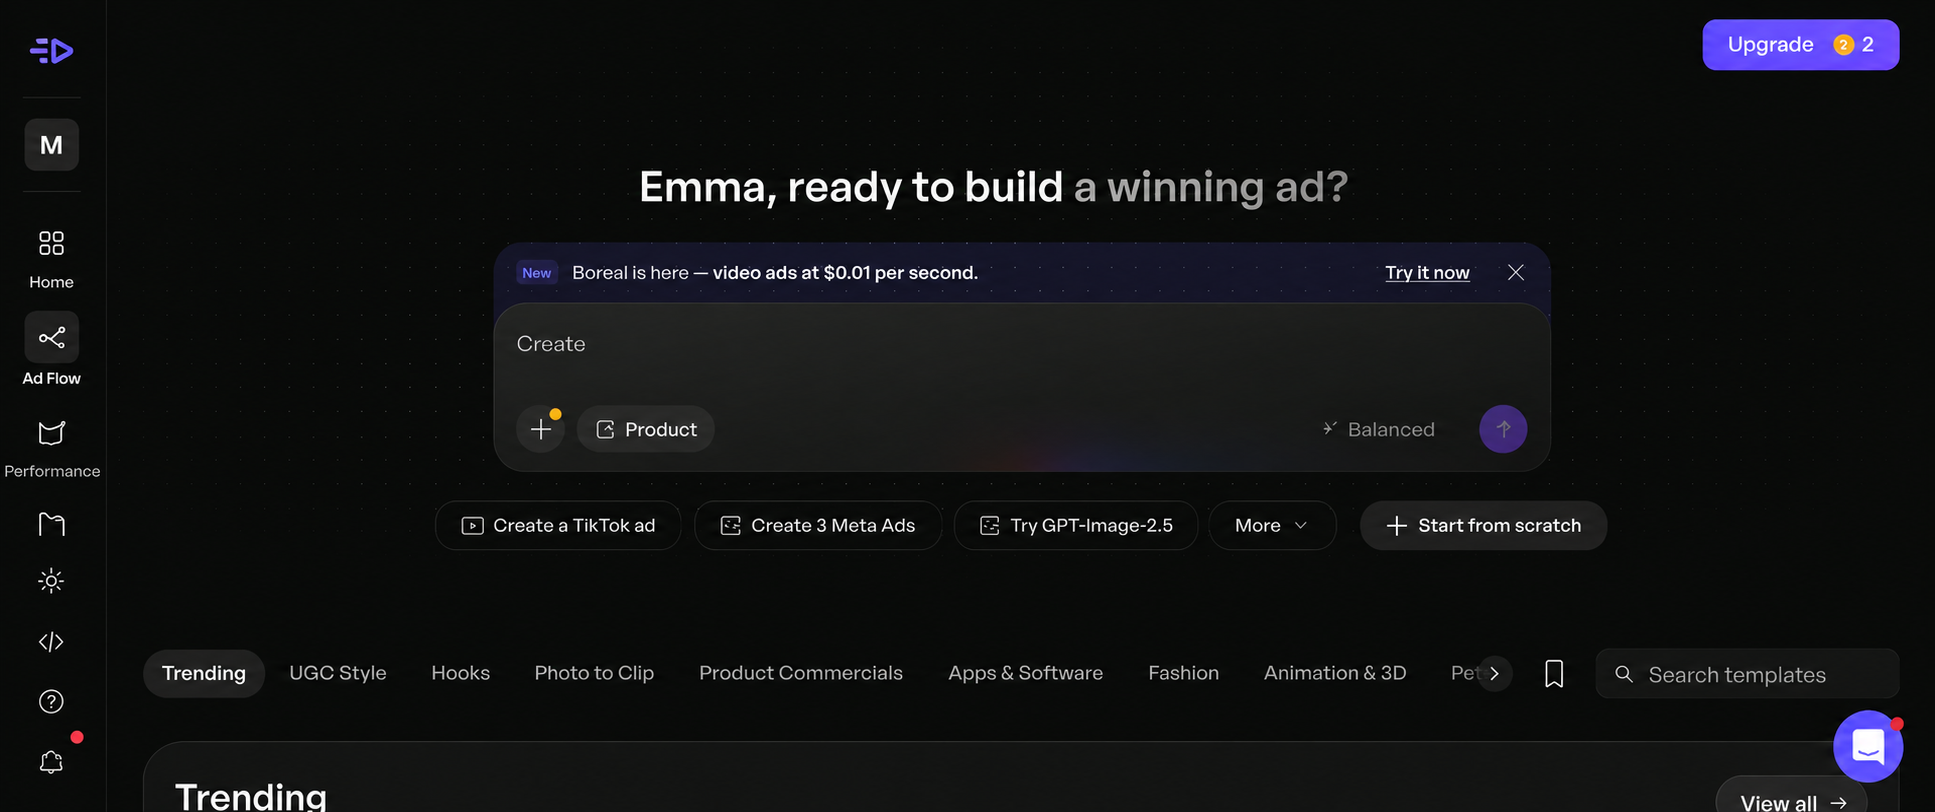Screen dimensions: 1935x812
Task: Open the saved templates bookmark icon
Action: point(1554,673)
